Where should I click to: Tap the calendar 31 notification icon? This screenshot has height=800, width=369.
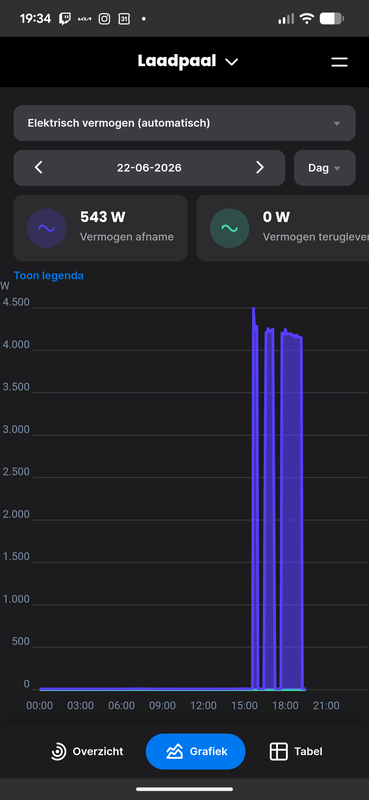[x=124, y=19]
